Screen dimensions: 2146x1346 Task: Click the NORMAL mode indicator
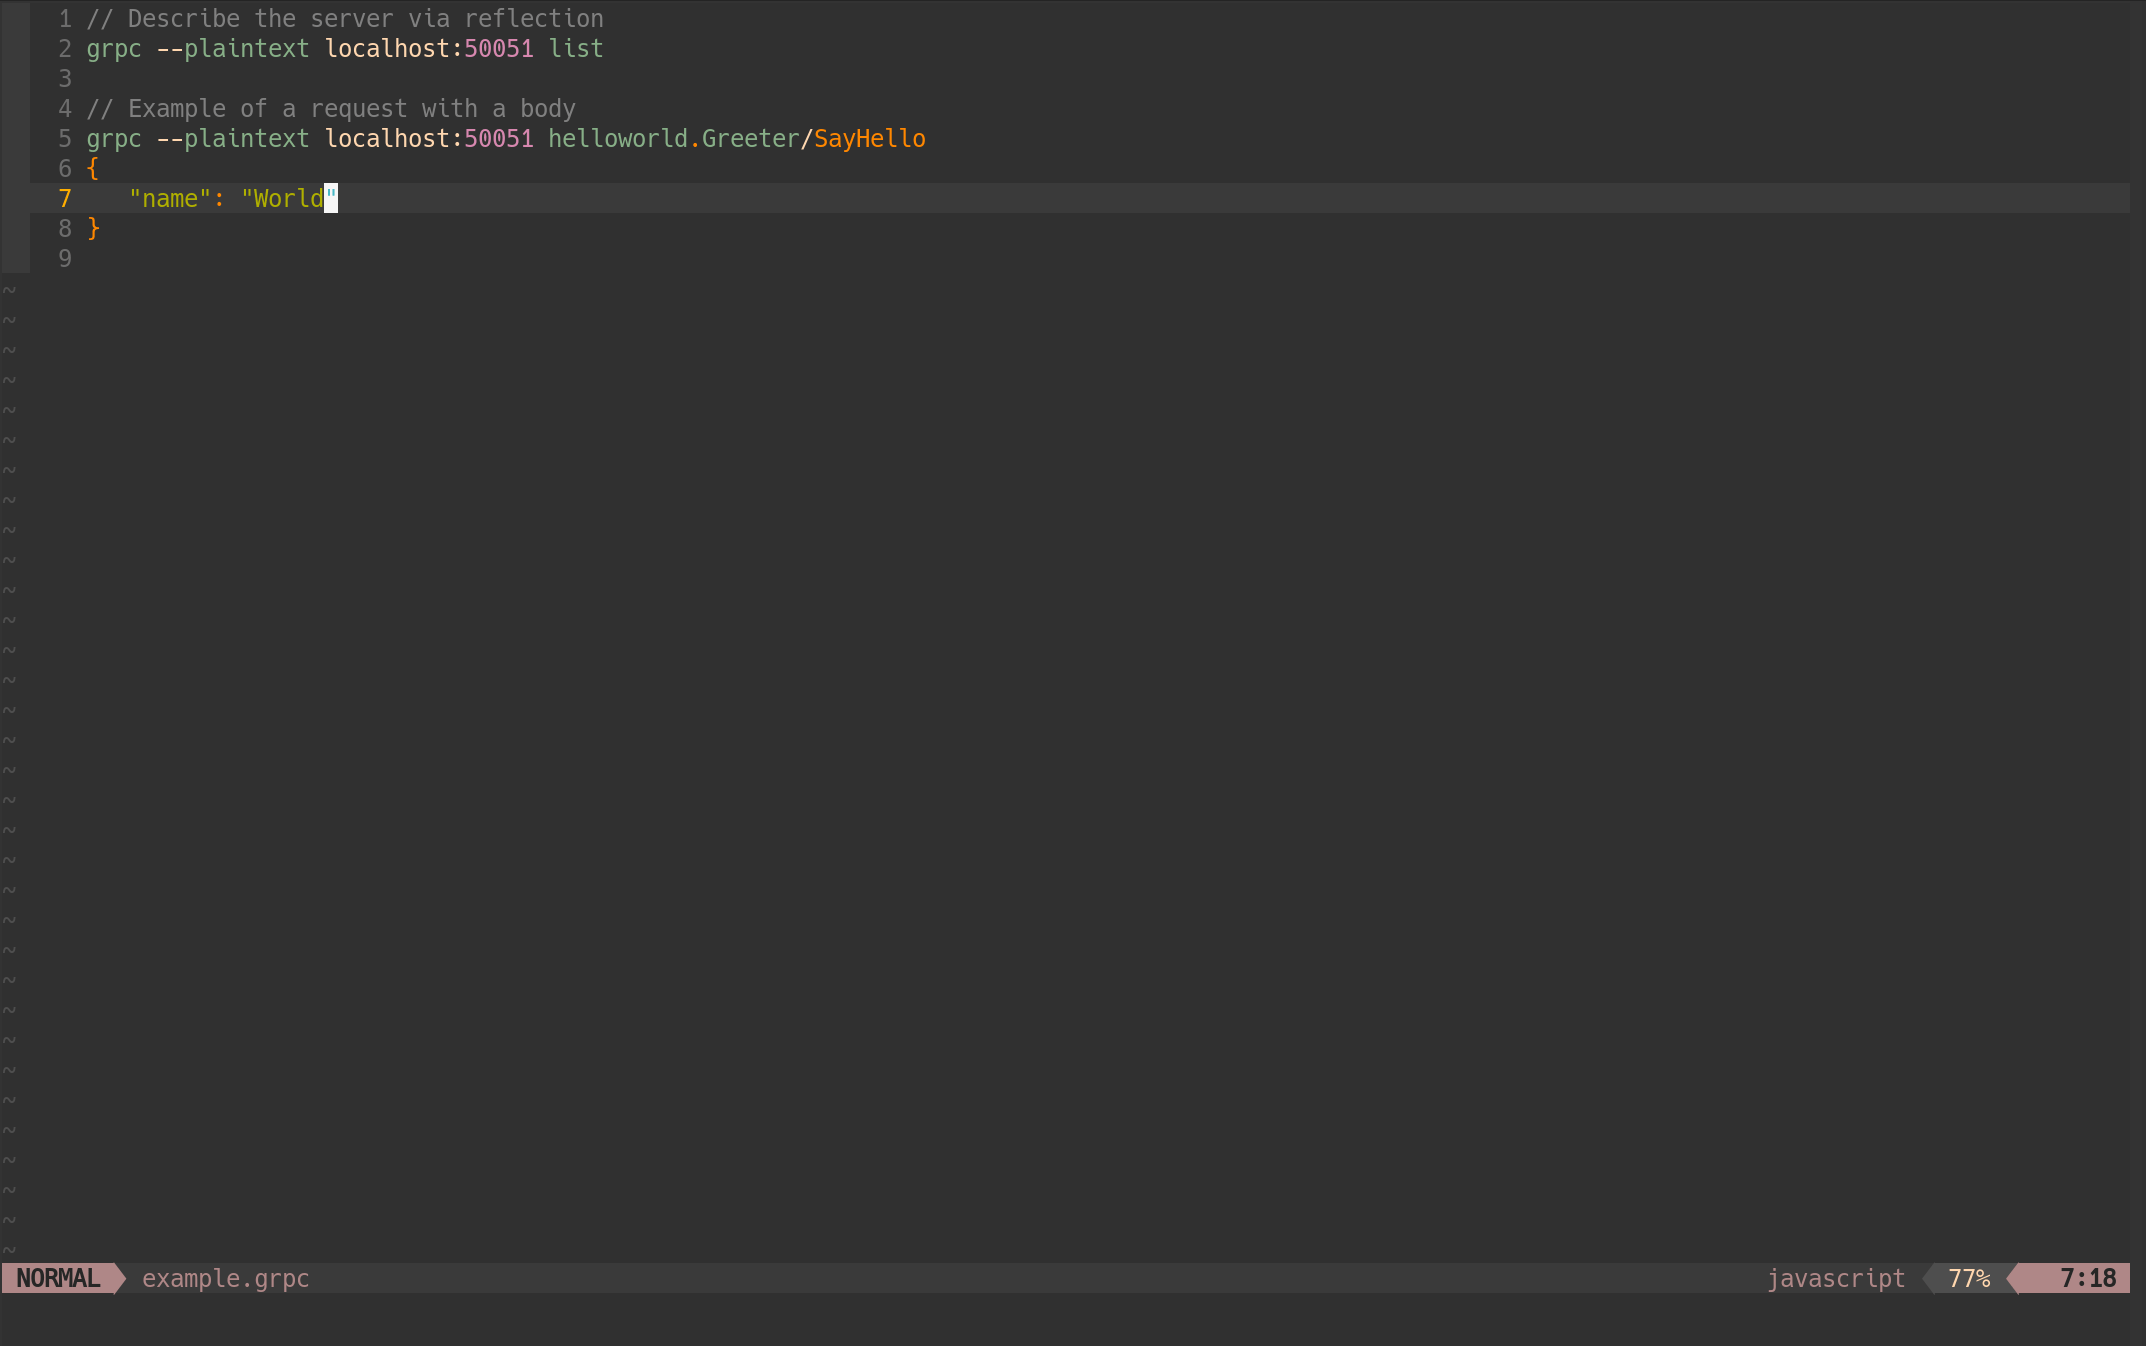click(x=58, y=1278)
